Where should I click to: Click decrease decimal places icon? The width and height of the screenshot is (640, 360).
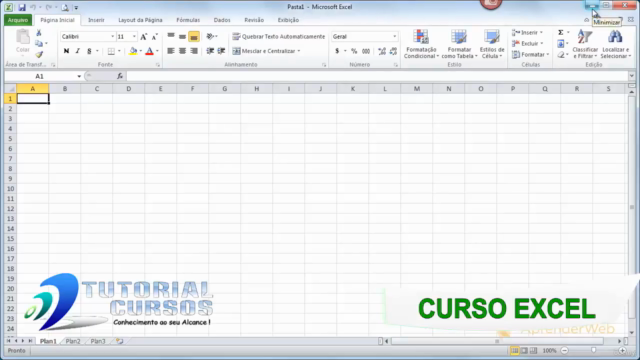[x=393, y=51]
